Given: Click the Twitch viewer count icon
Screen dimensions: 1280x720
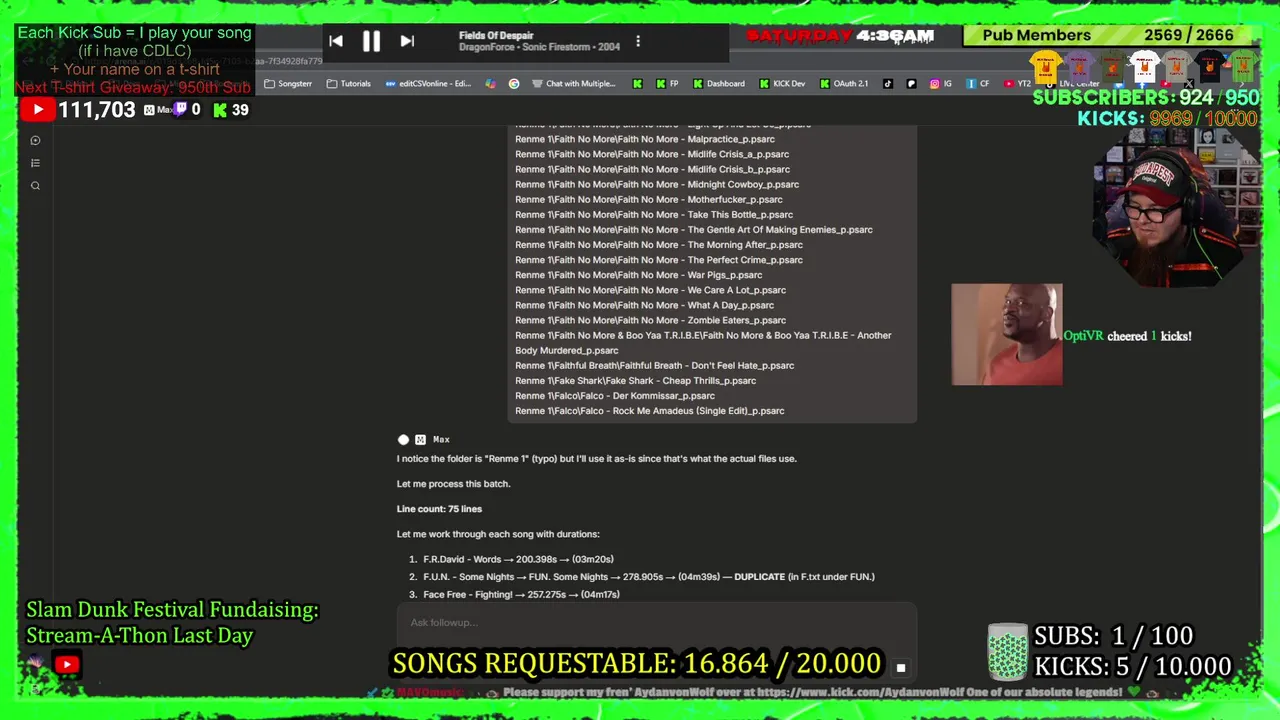Looking at the screenshot, I should 182,110.
